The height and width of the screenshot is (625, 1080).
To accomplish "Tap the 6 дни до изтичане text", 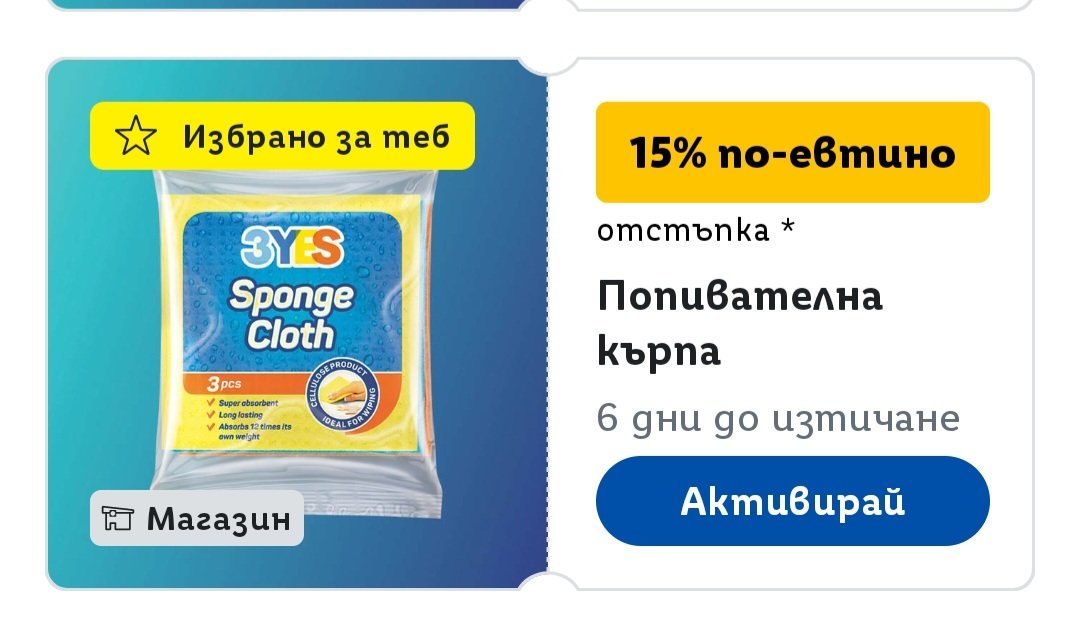I will (778, 418).
